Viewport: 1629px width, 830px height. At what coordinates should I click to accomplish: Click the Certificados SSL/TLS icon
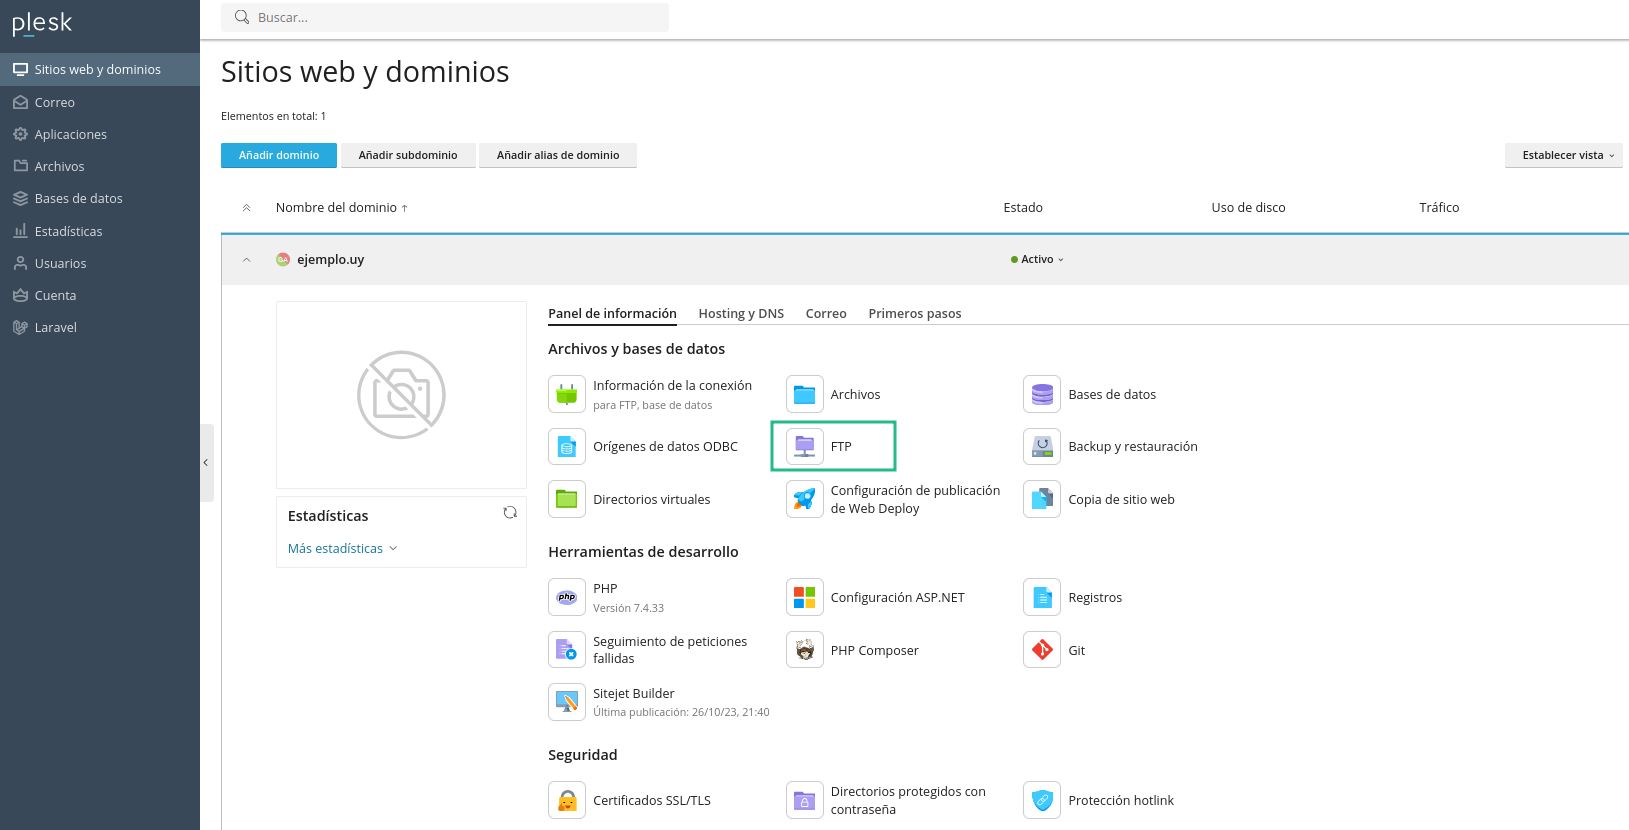567,800
